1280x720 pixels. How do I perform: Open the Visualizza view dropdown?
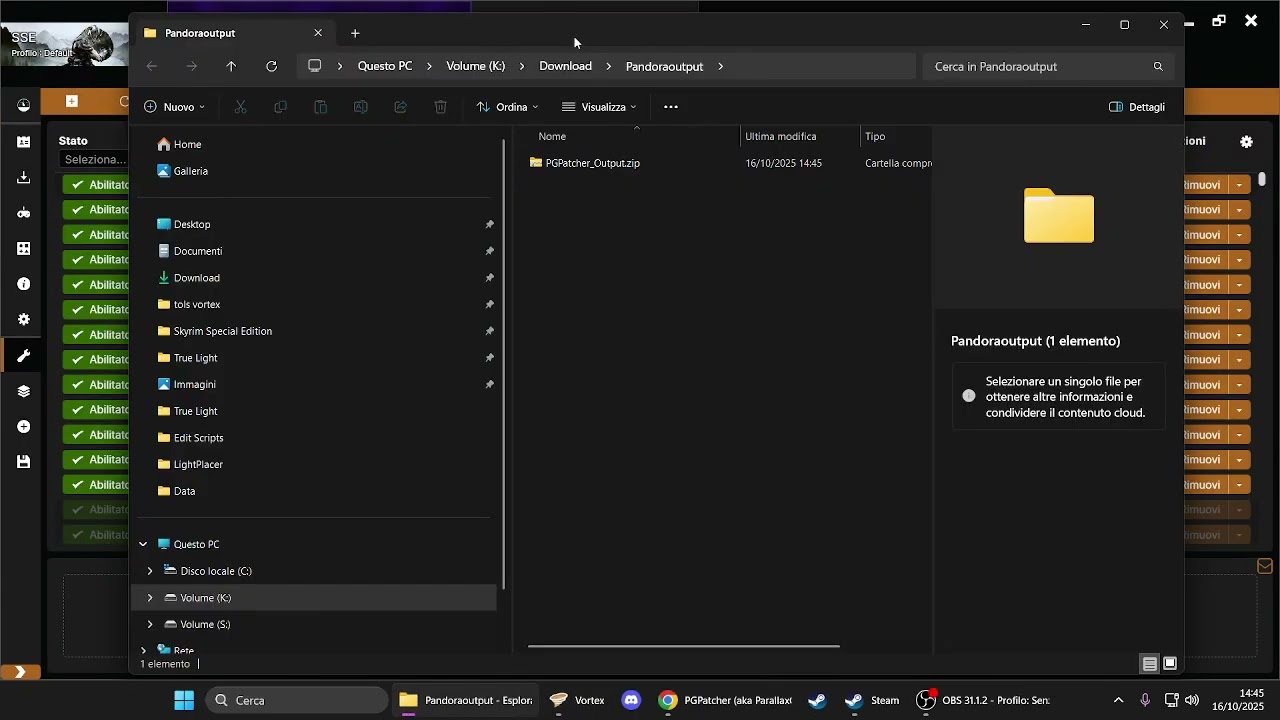coord(599,107)
